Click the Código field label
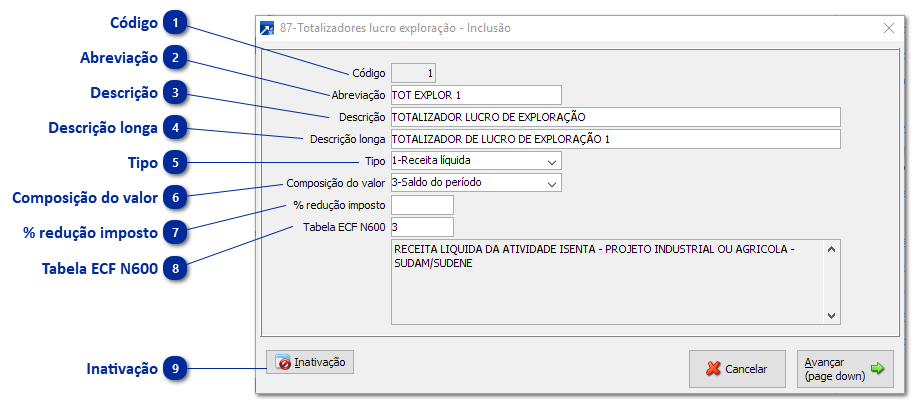The height and width of the screenshot is (405, 918). (x=369, y=74)
